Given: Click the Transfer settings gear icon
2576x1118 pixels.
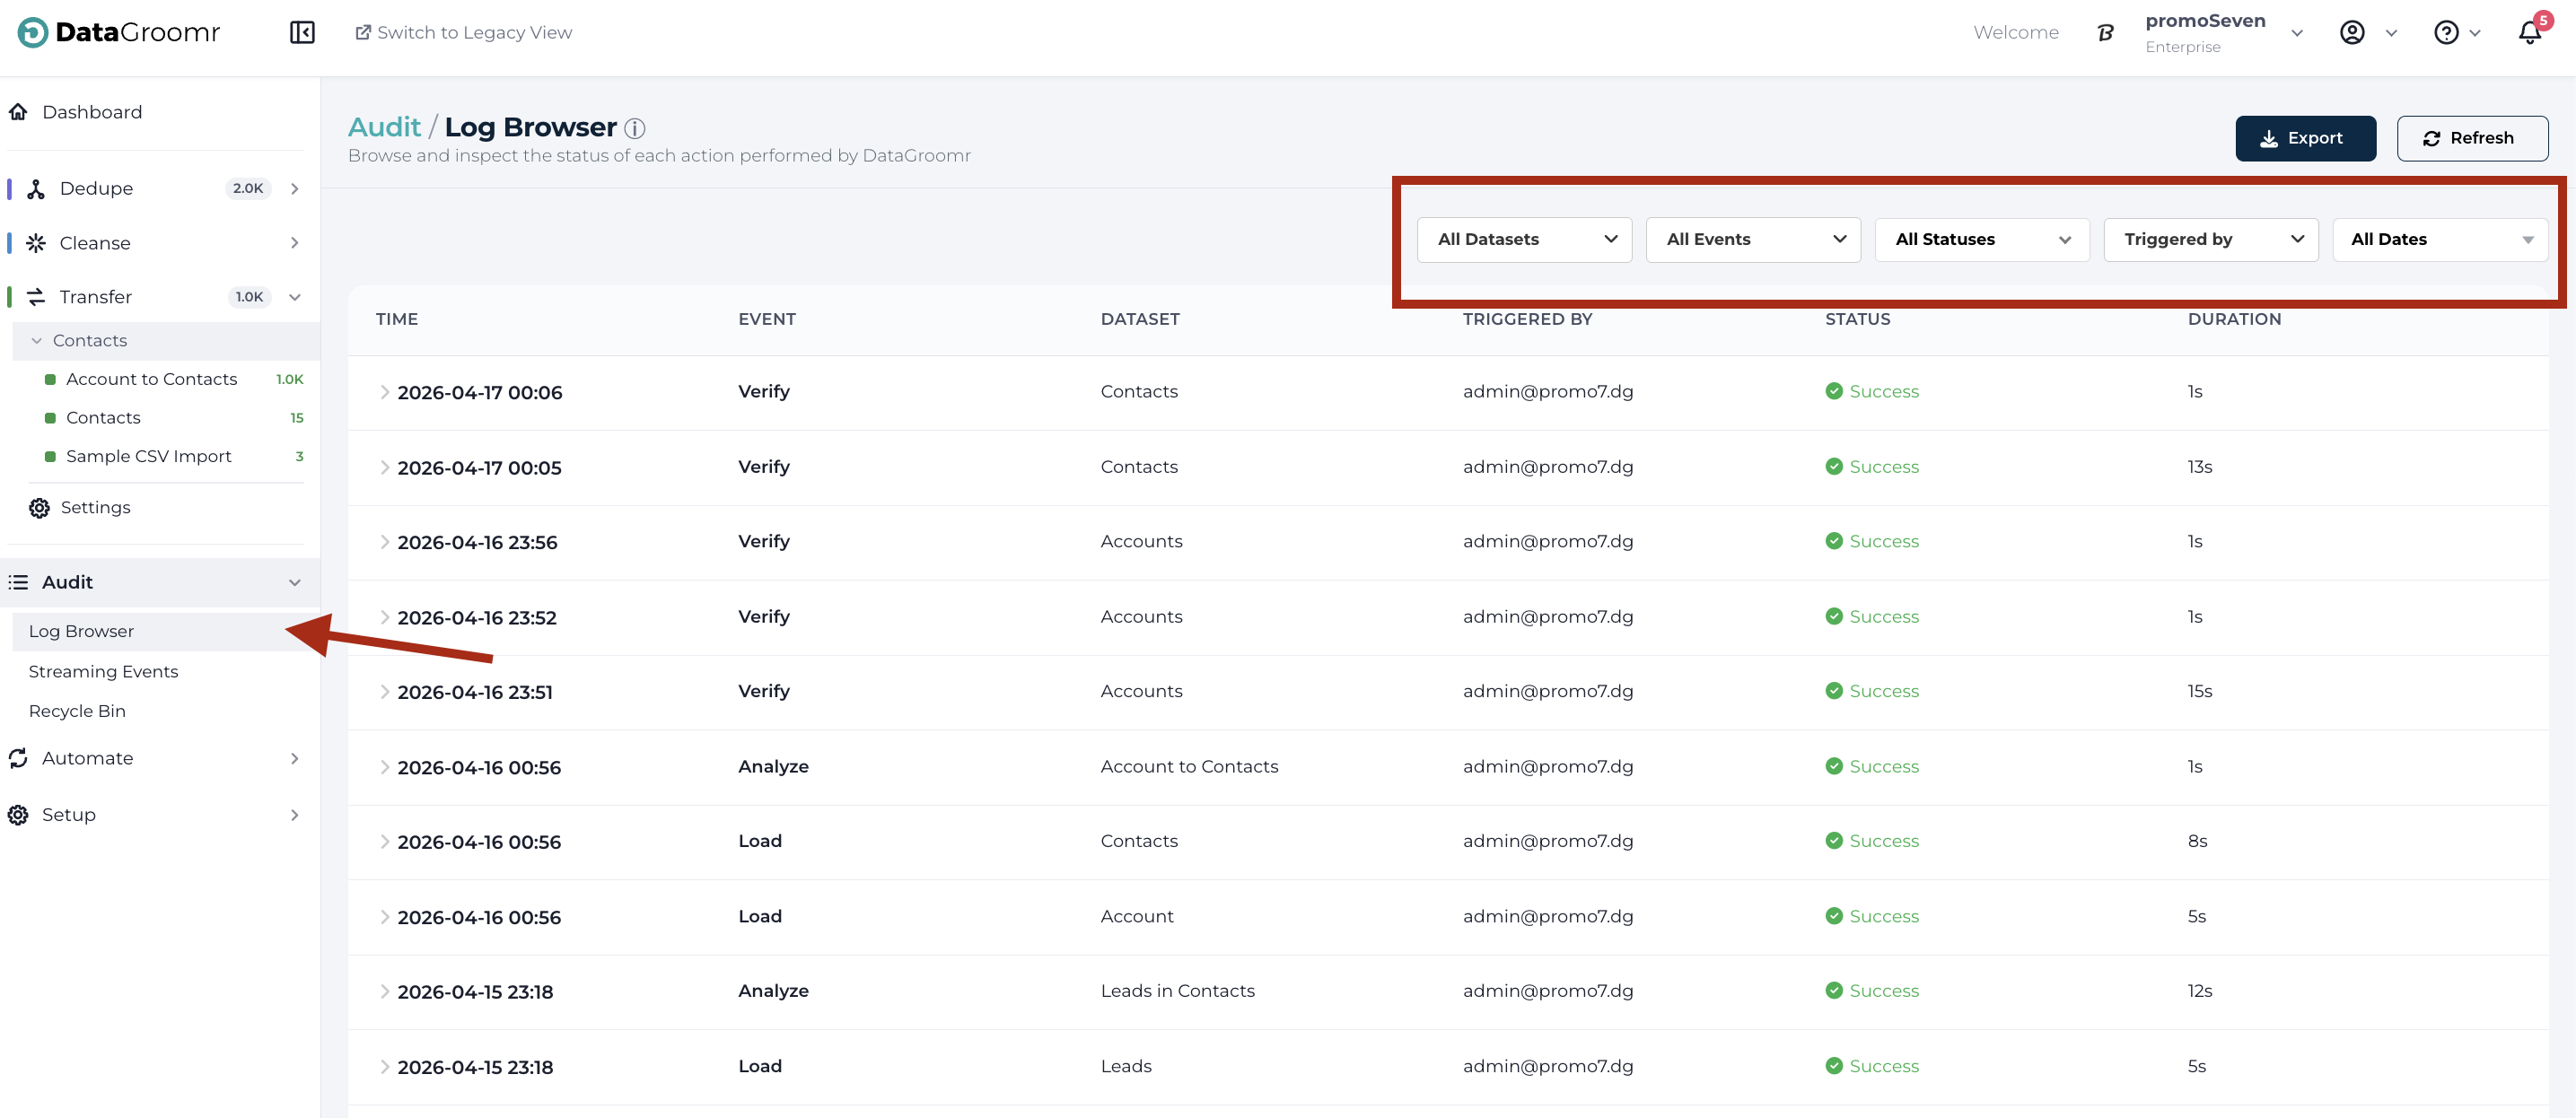Looking at the screenshot, I should point(39,508).
